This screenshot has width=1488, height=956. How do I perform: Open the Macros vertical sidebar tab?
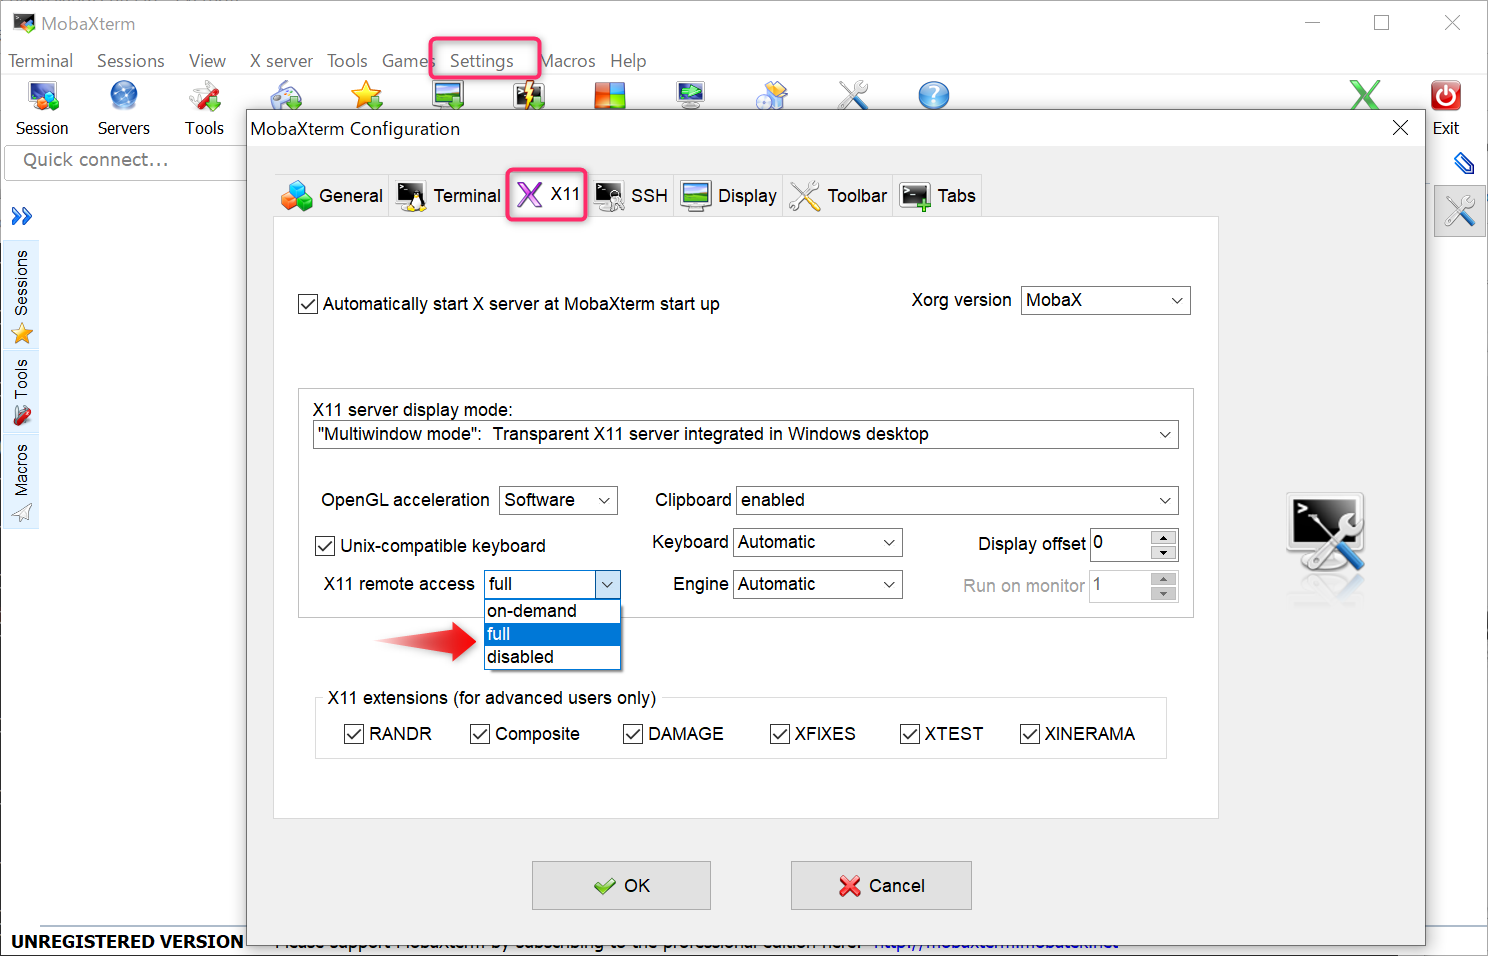pos(22,482)
